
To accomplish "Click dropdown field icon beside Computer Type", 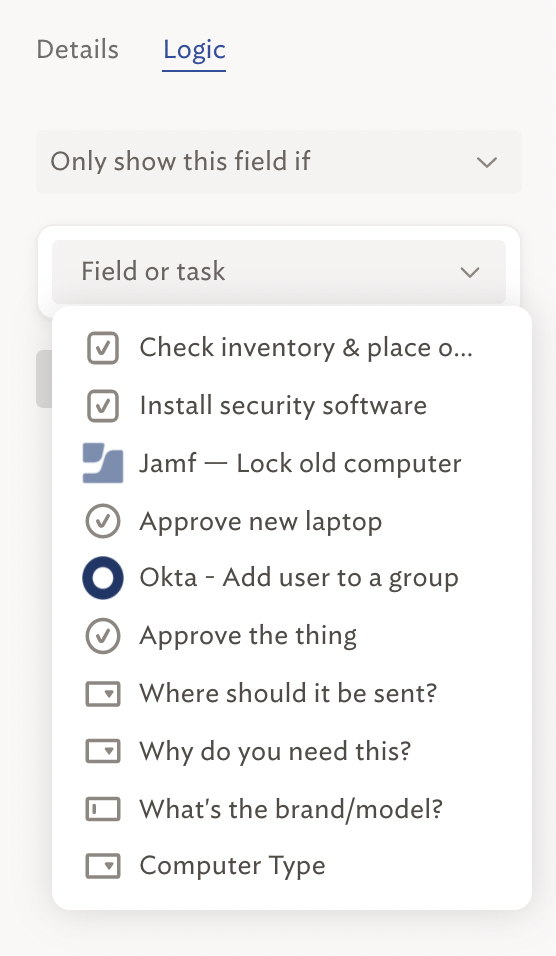I will click(x=102, y=866).
